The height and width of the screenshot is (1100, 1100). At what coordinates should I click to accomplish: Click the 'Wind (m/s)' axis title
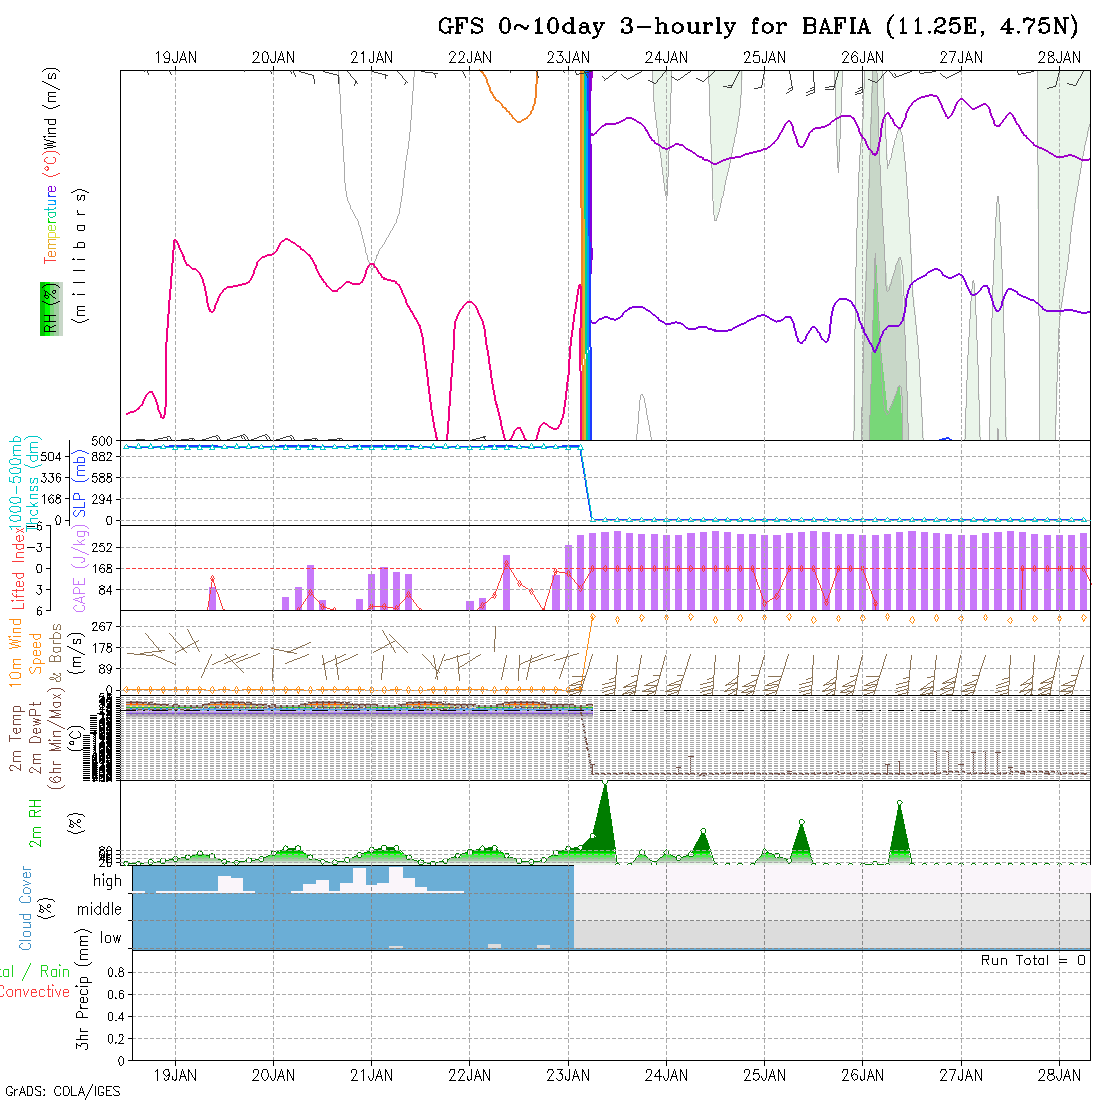point(51,108)
